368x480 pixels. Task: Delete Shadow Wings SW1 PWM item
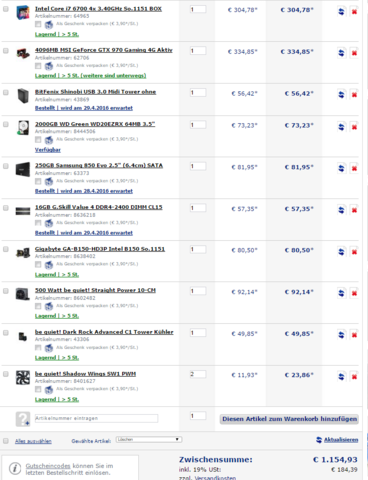354,377
